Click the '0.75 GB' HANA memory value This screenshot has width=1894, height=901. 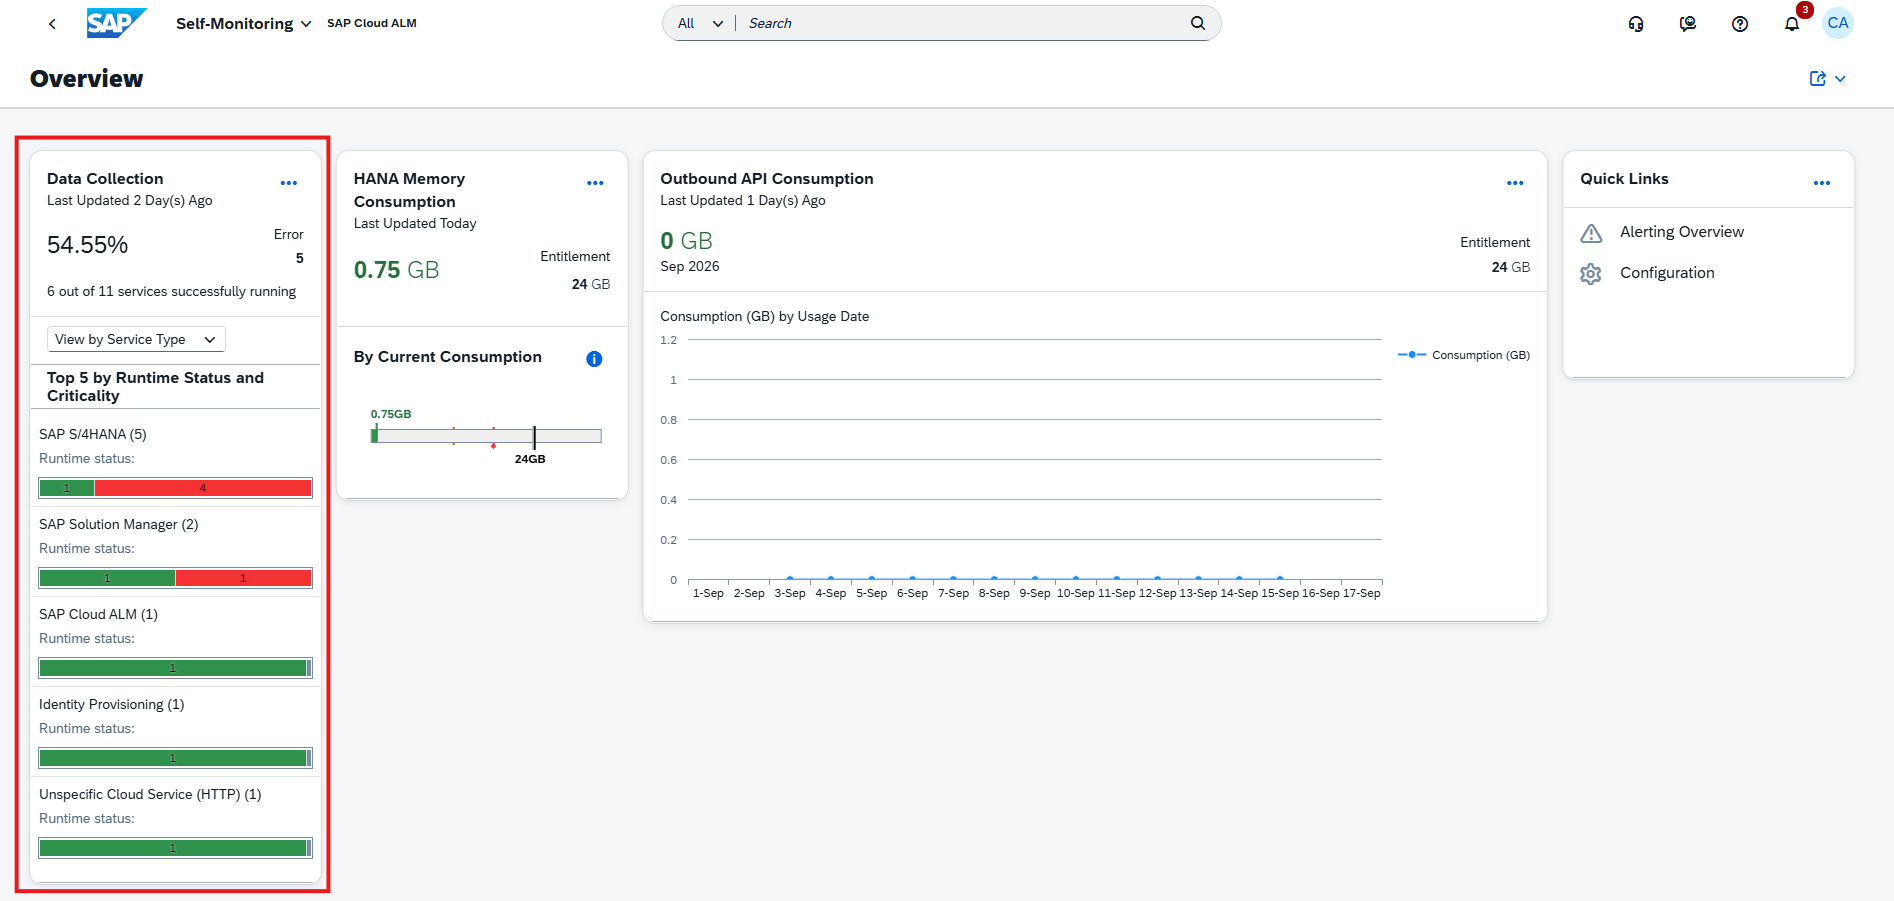click(x=397, y=270)
